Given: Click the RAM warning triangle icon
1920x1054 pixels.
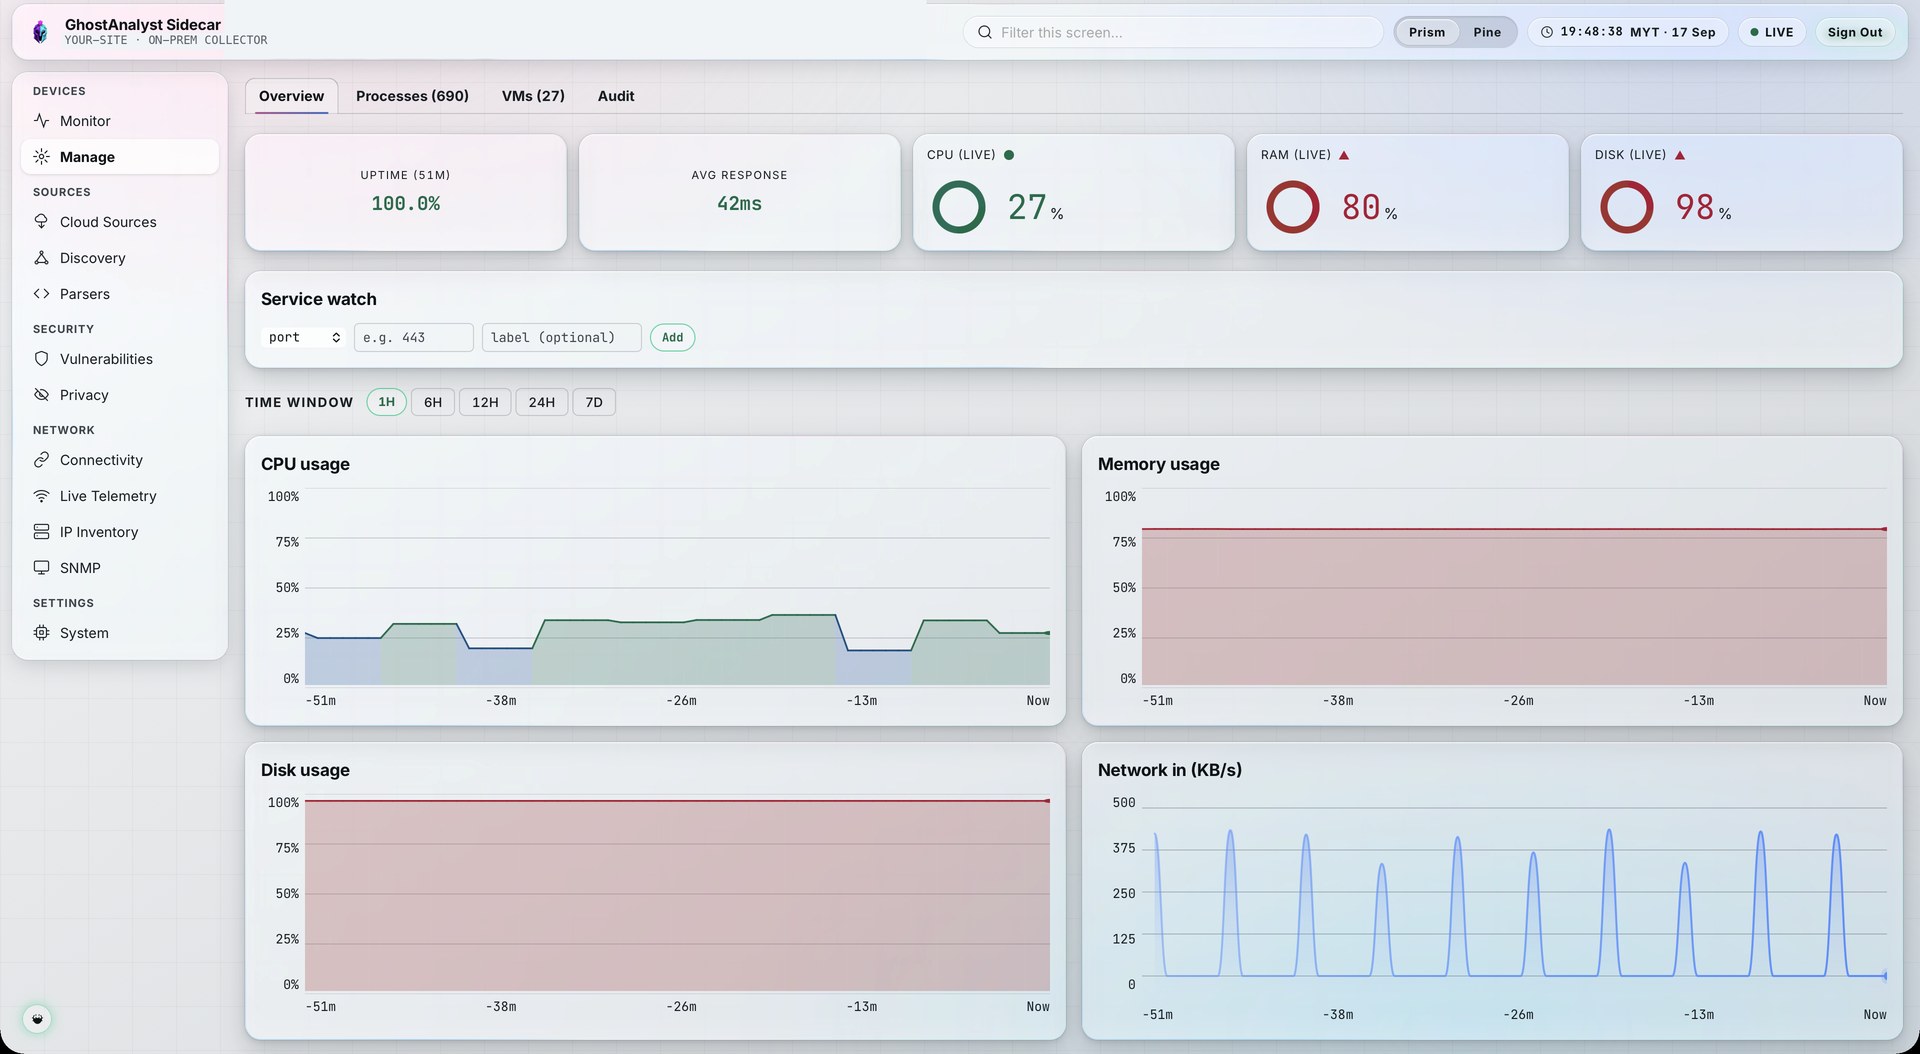Looking at the screenshot, I should click(x=1344, y=155).
